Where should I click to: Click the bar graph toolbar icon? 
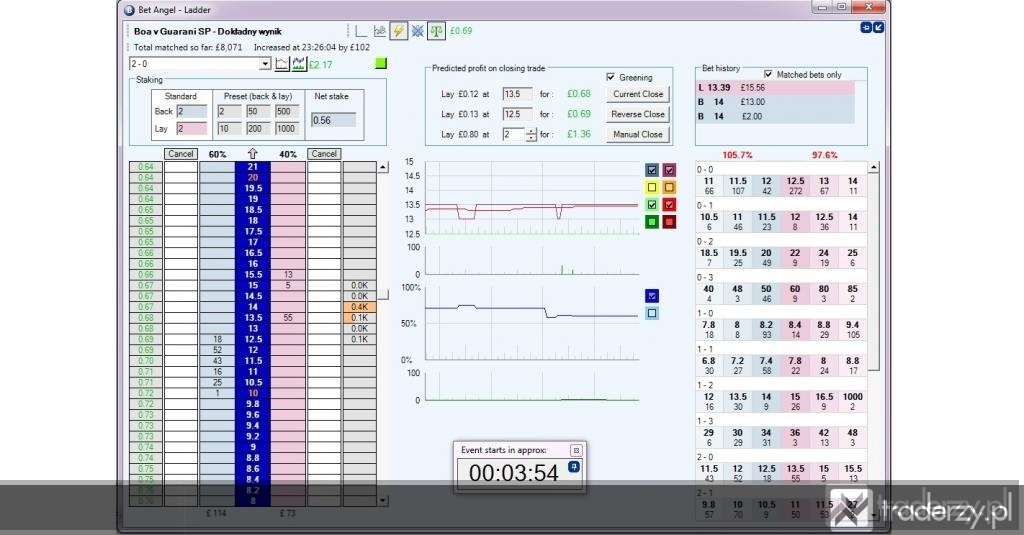click(x=379, y=31)
